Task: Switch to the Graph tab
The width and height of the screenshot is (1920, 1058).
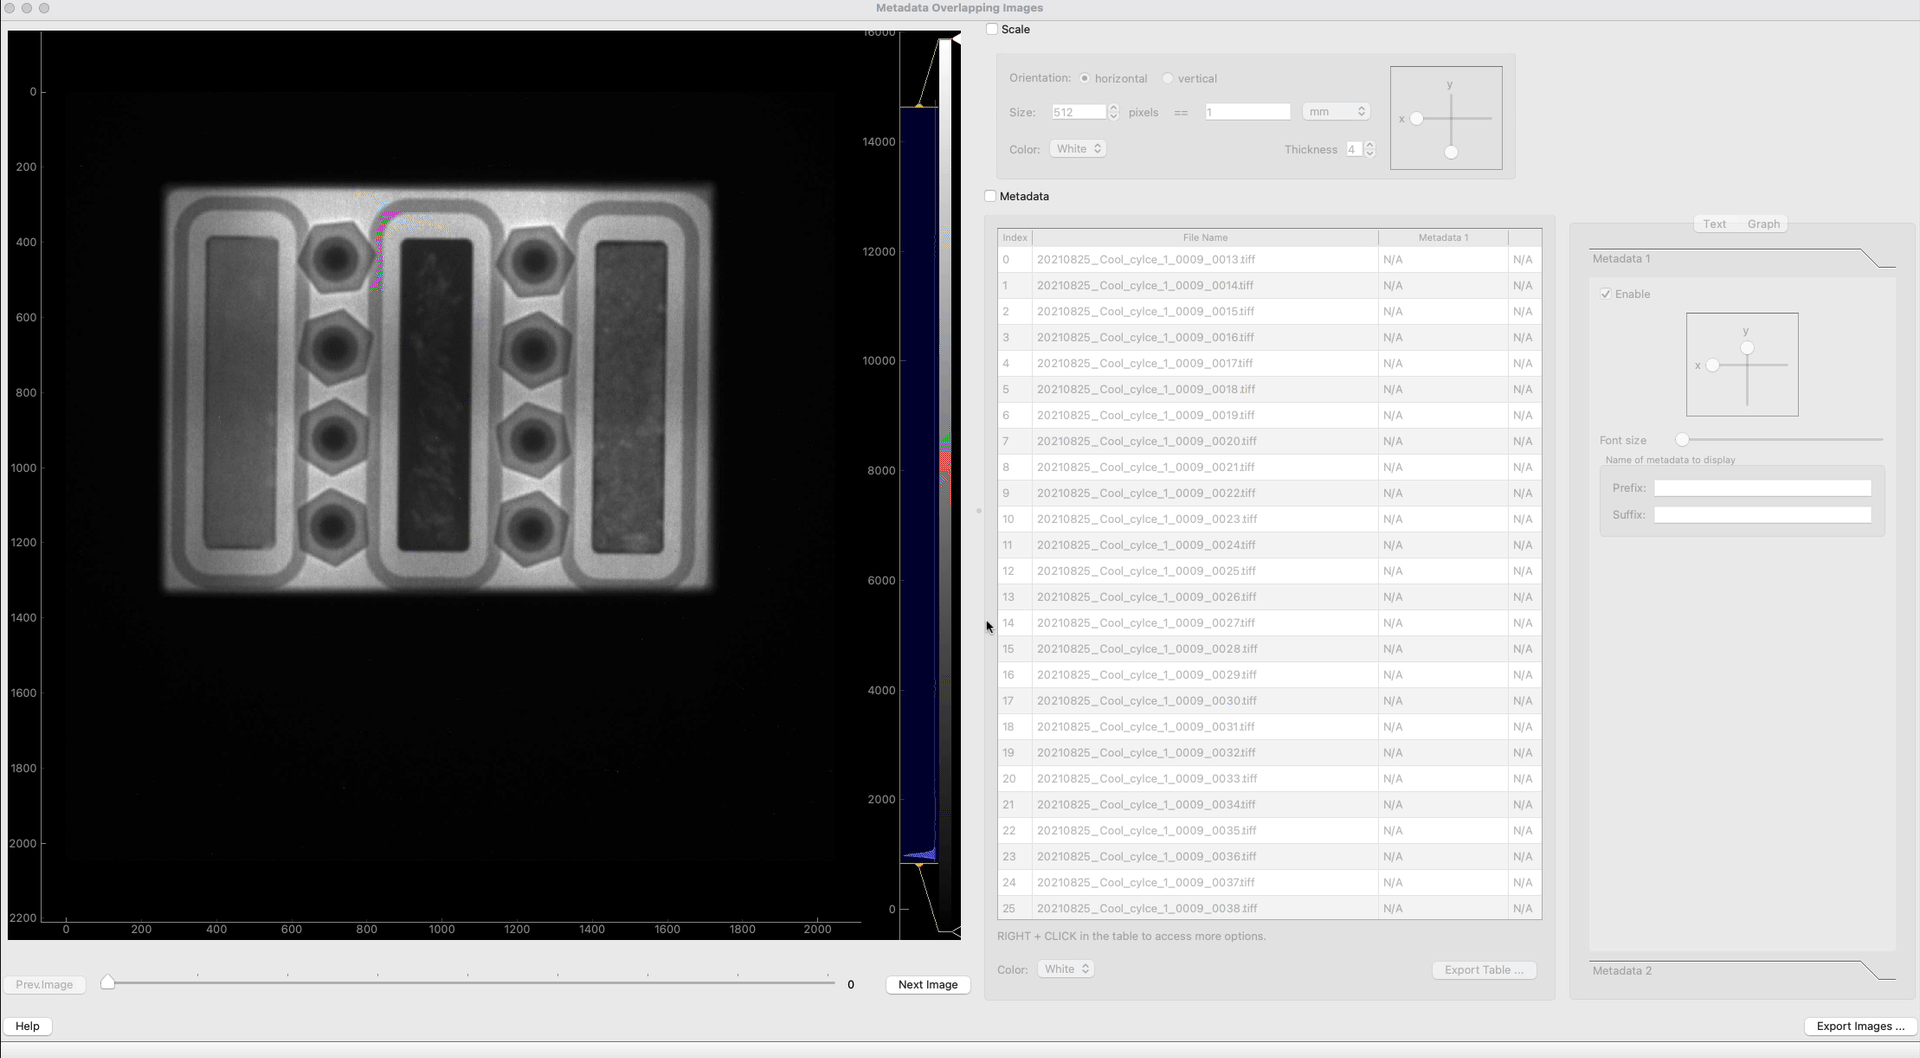Action: coord(1763,224)
